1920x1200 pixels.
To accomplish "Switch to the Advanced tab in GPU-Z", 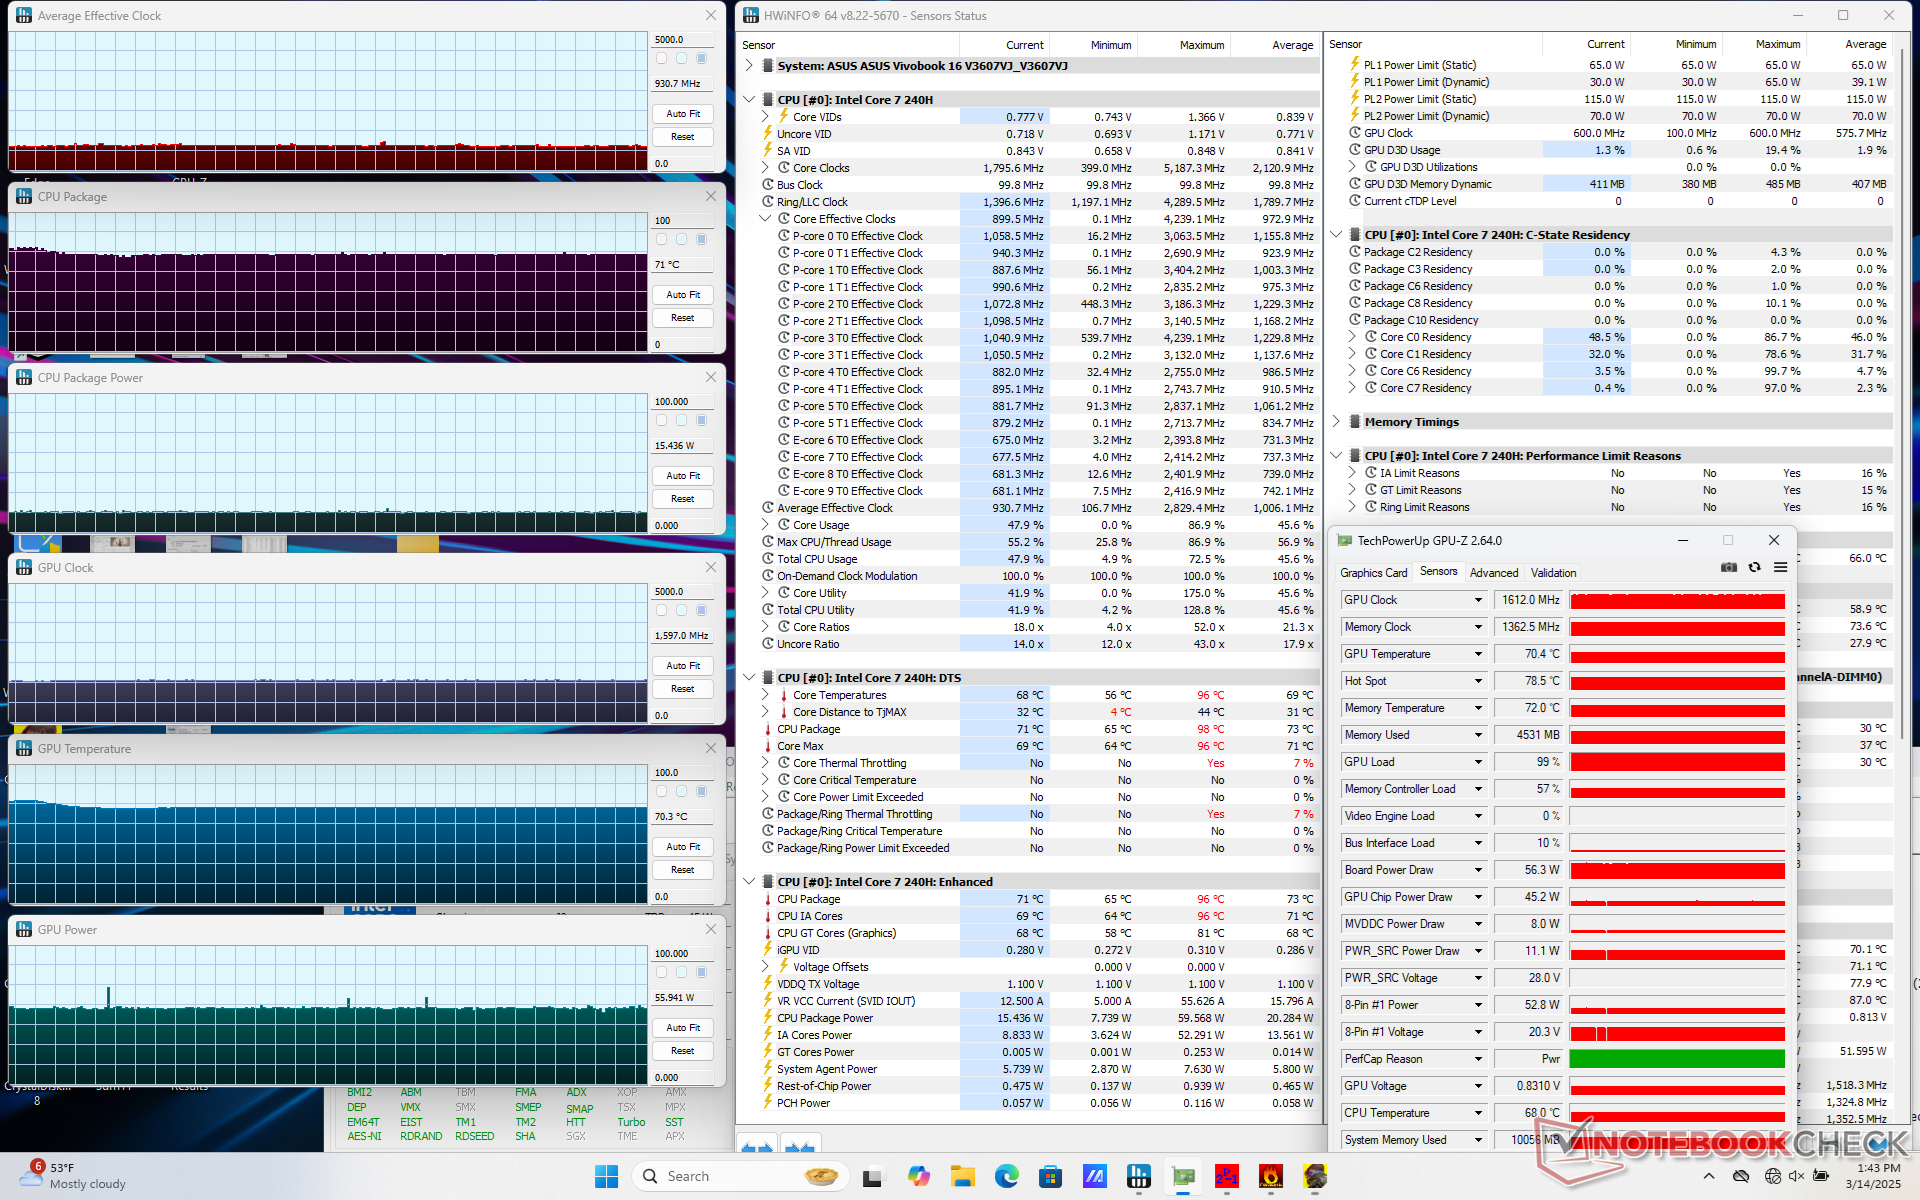I will (x=1493, y=573).
